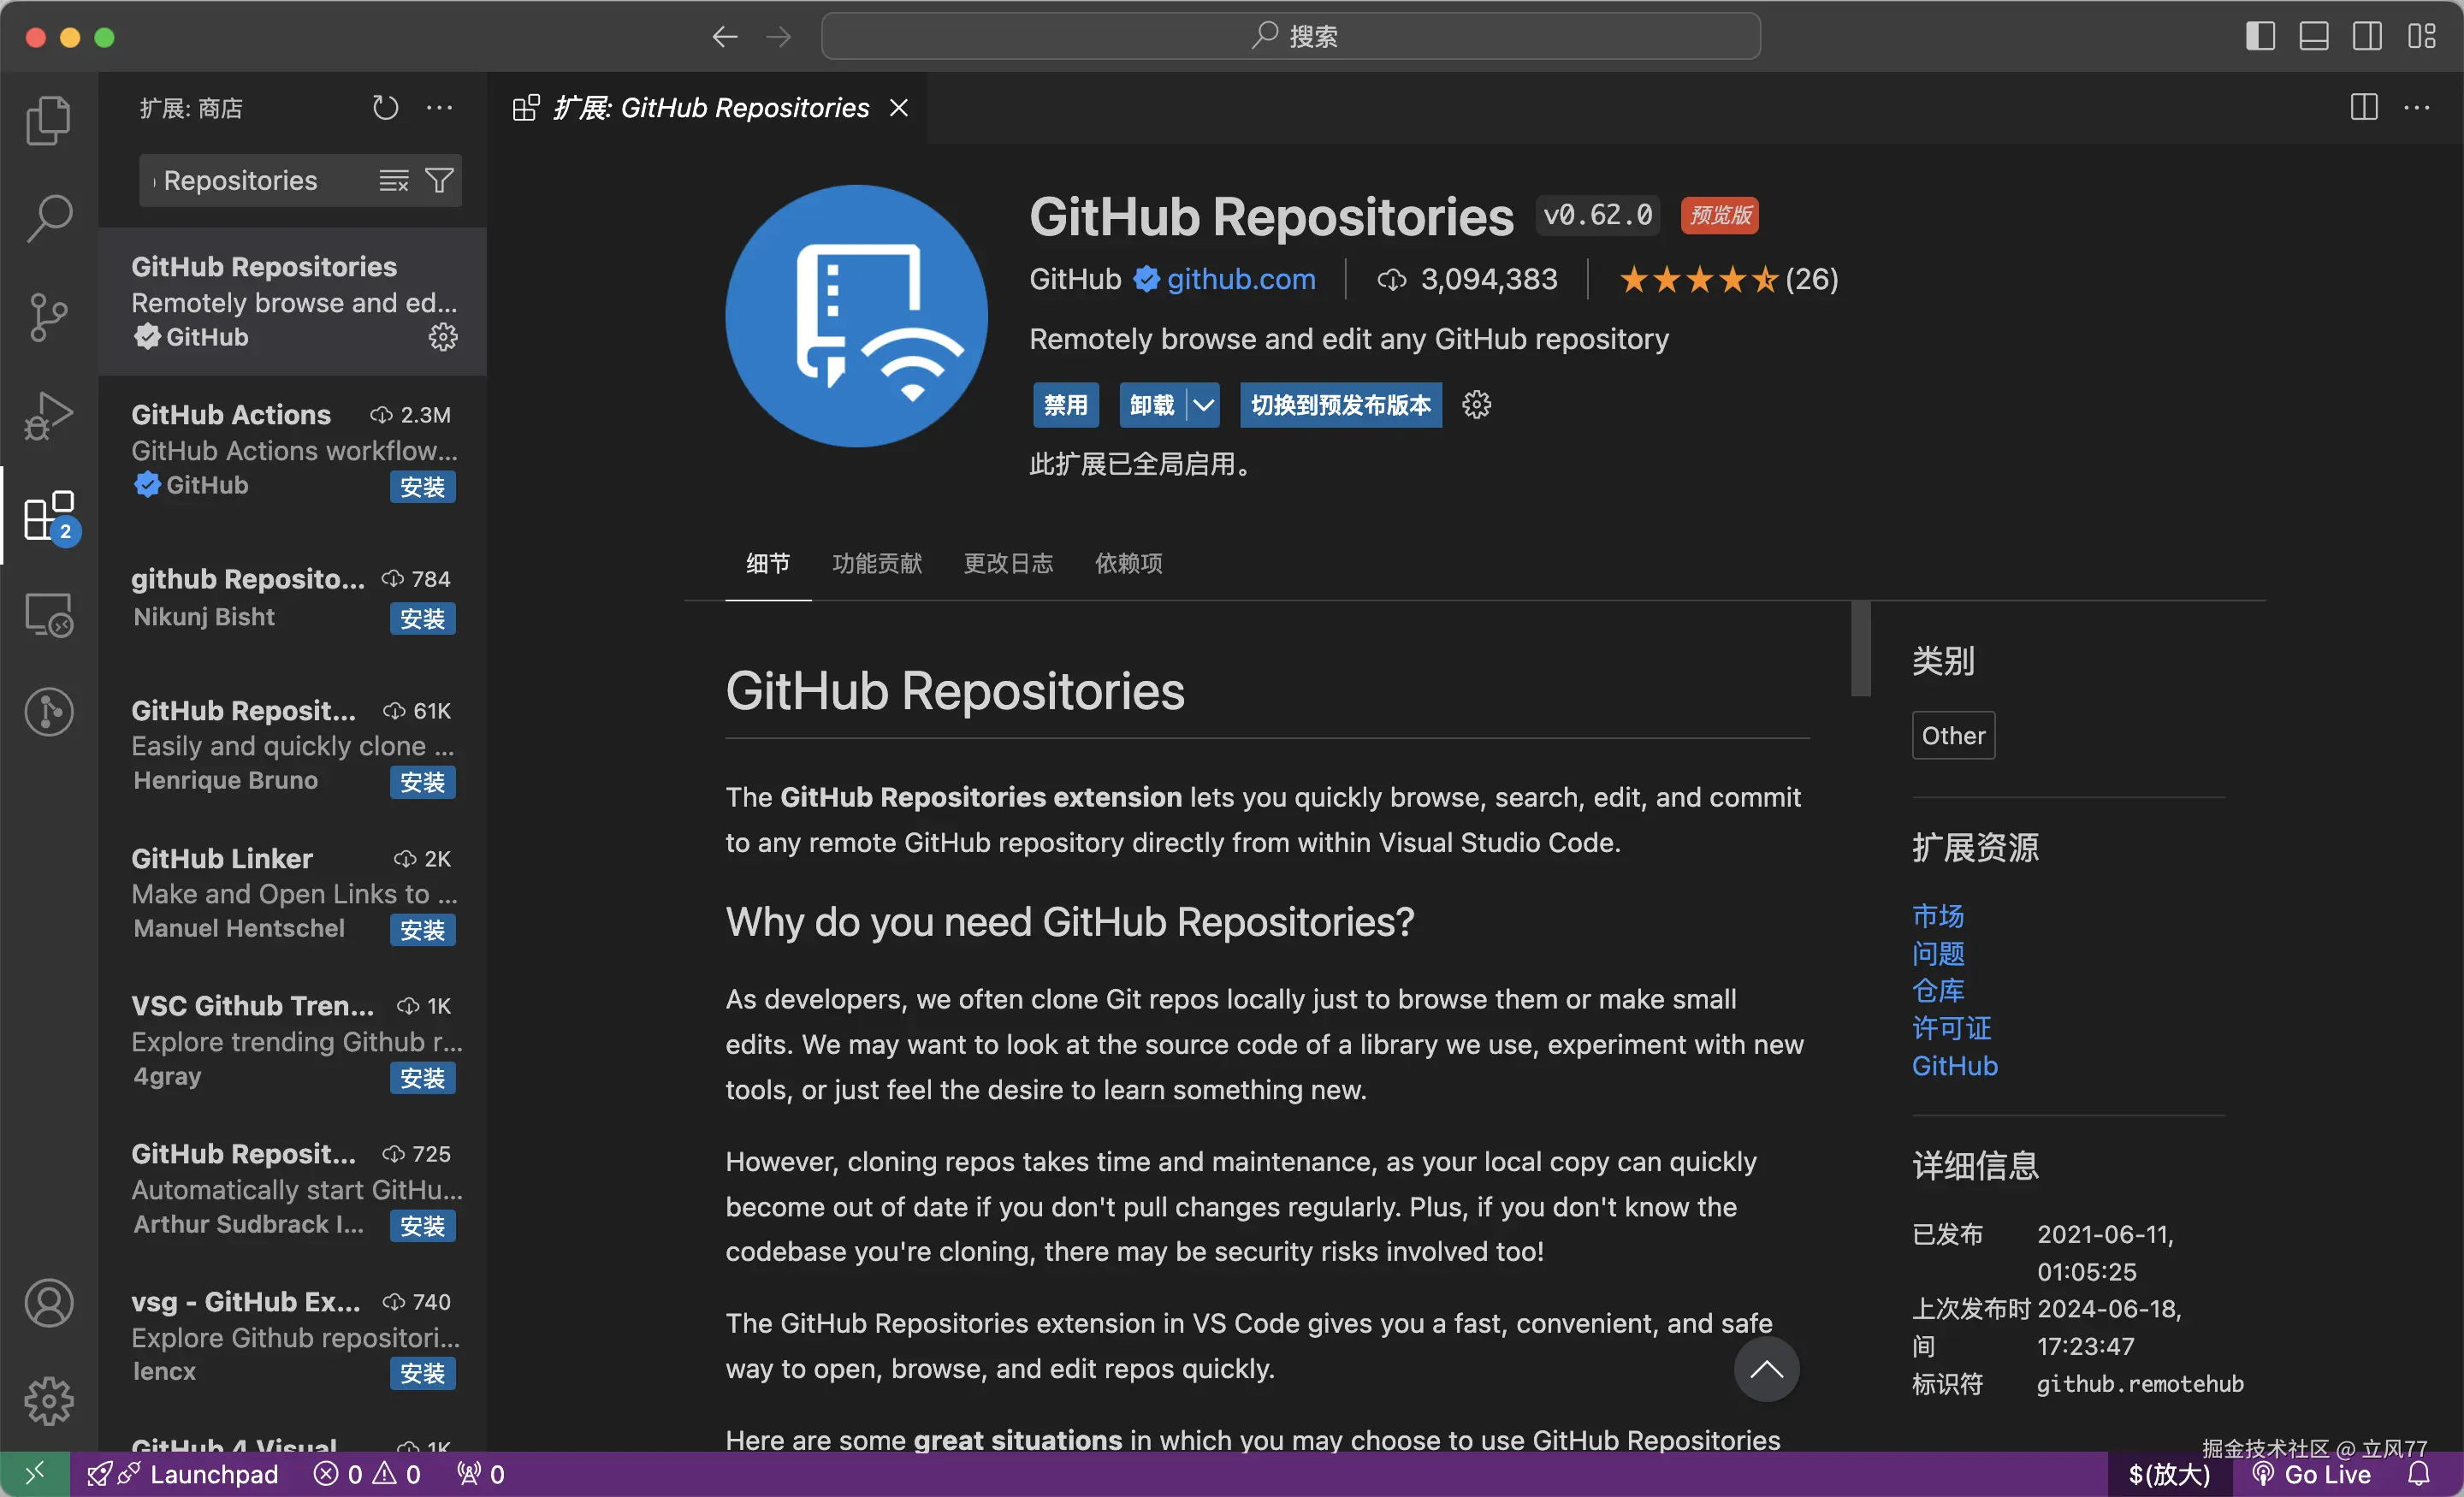Split the editor to the right
The height and width of the screenshot is (1497, 2464).
(2363, 107)
